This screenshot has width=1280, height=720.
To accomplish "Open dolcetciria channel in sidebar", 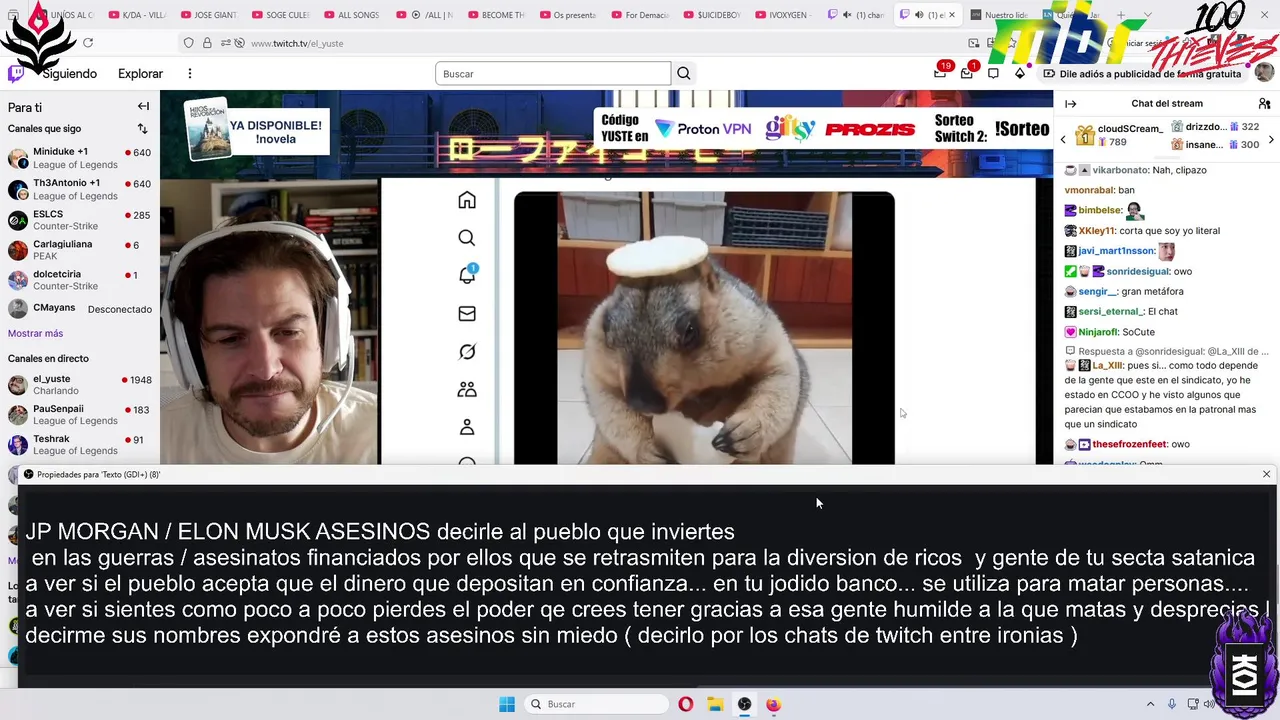I will tap(80, 280).
